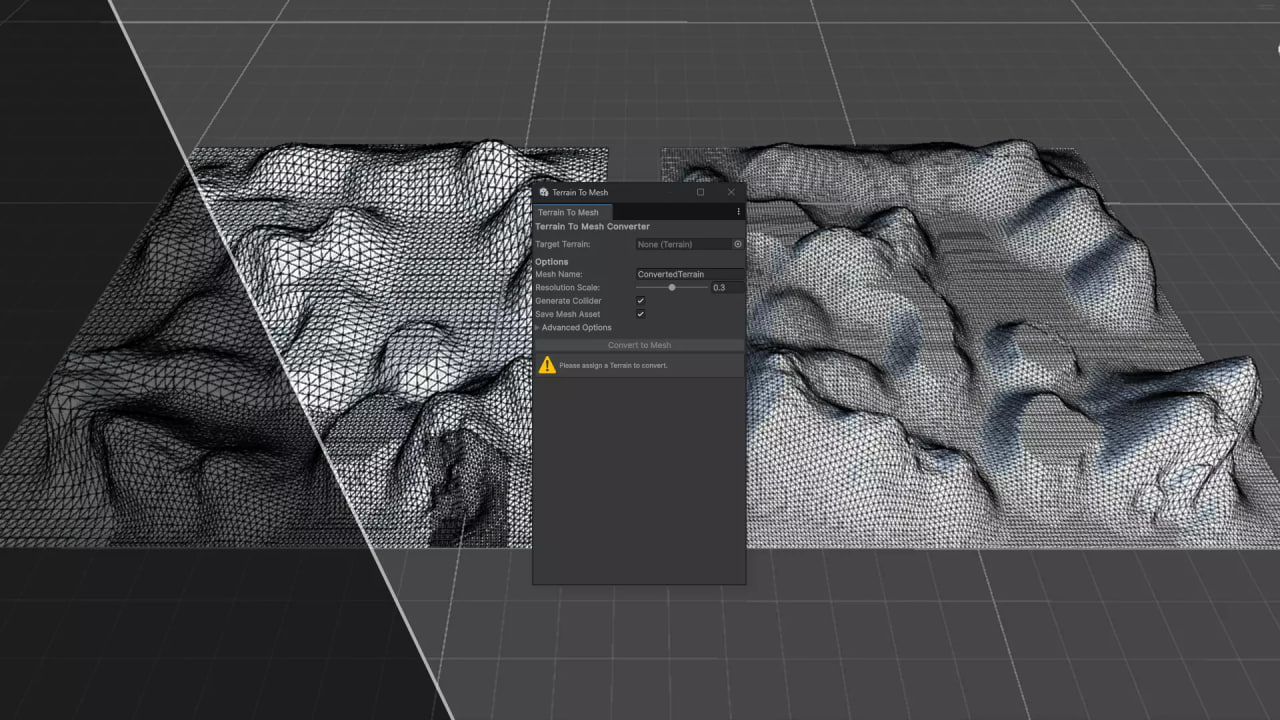
Task: Click the maximize icon on the window
Action: pos(700,192)
